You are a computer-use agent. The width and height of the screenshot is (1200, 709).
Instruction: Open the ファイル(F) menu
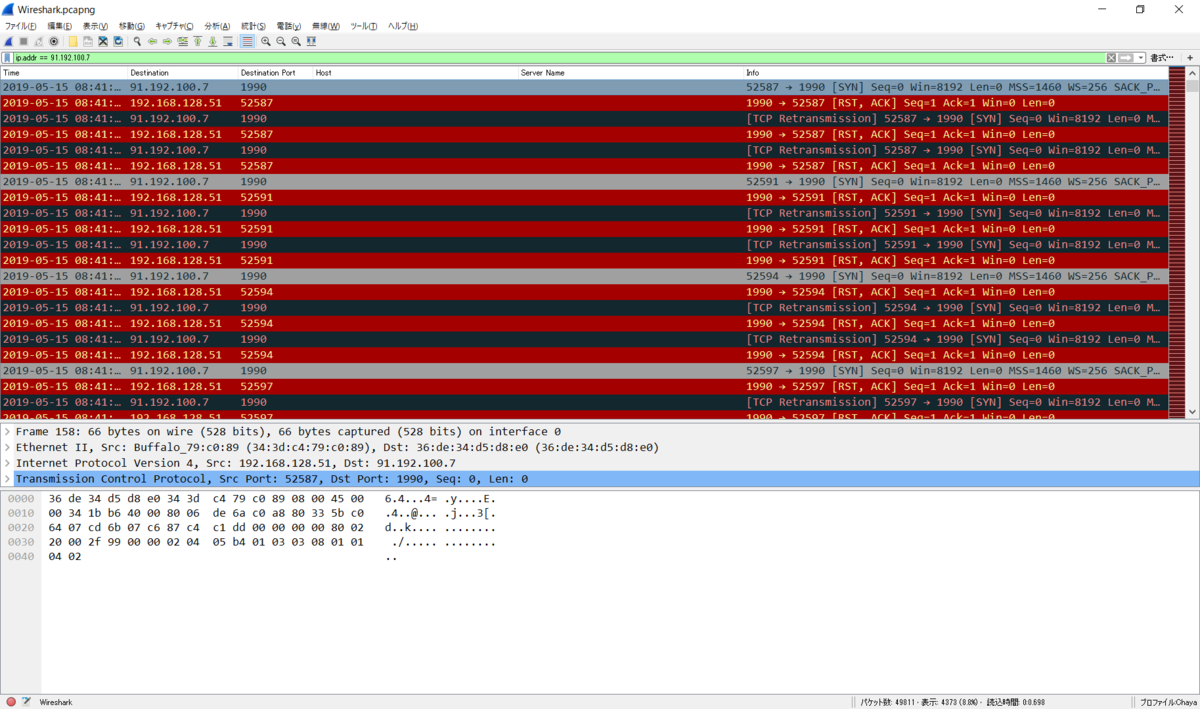pos(20,26)
